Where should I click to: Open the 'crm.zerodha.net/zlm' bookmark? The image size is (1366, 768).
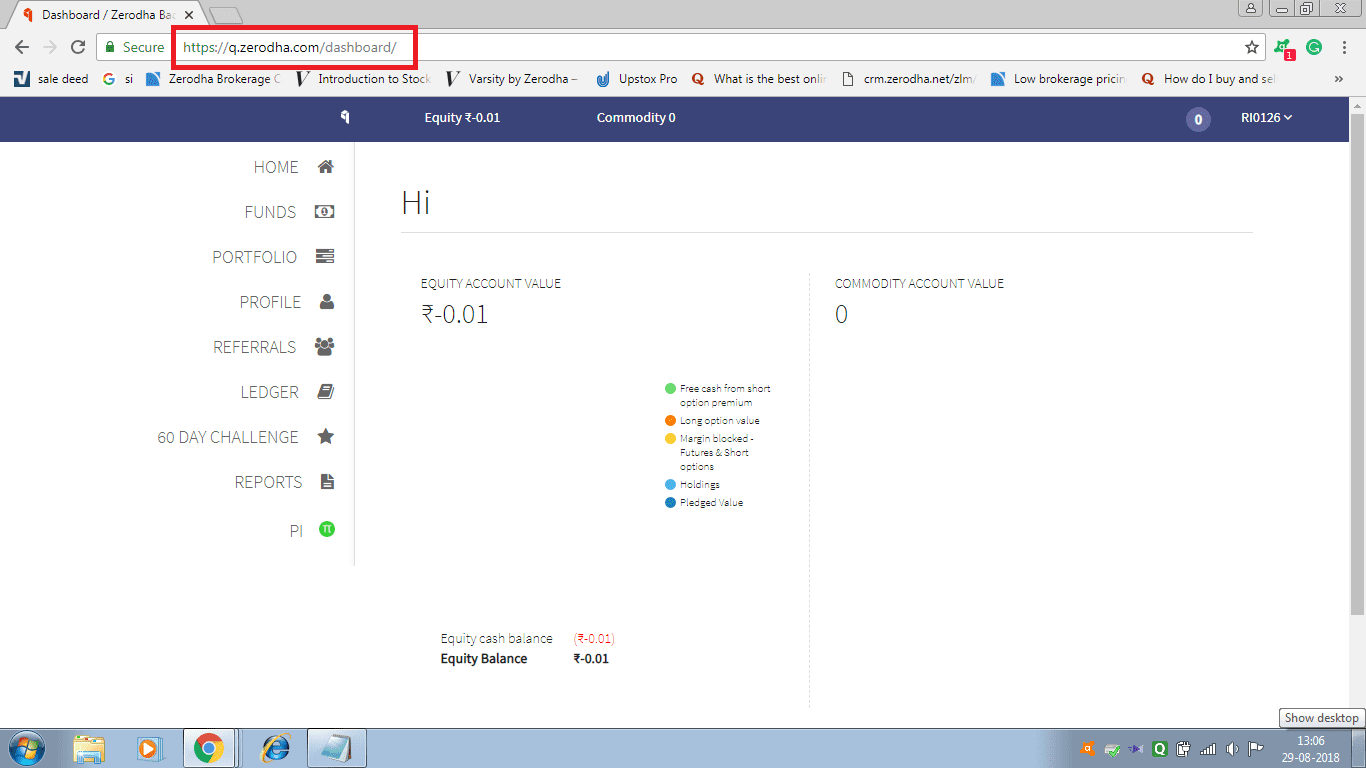pos(909,79)
